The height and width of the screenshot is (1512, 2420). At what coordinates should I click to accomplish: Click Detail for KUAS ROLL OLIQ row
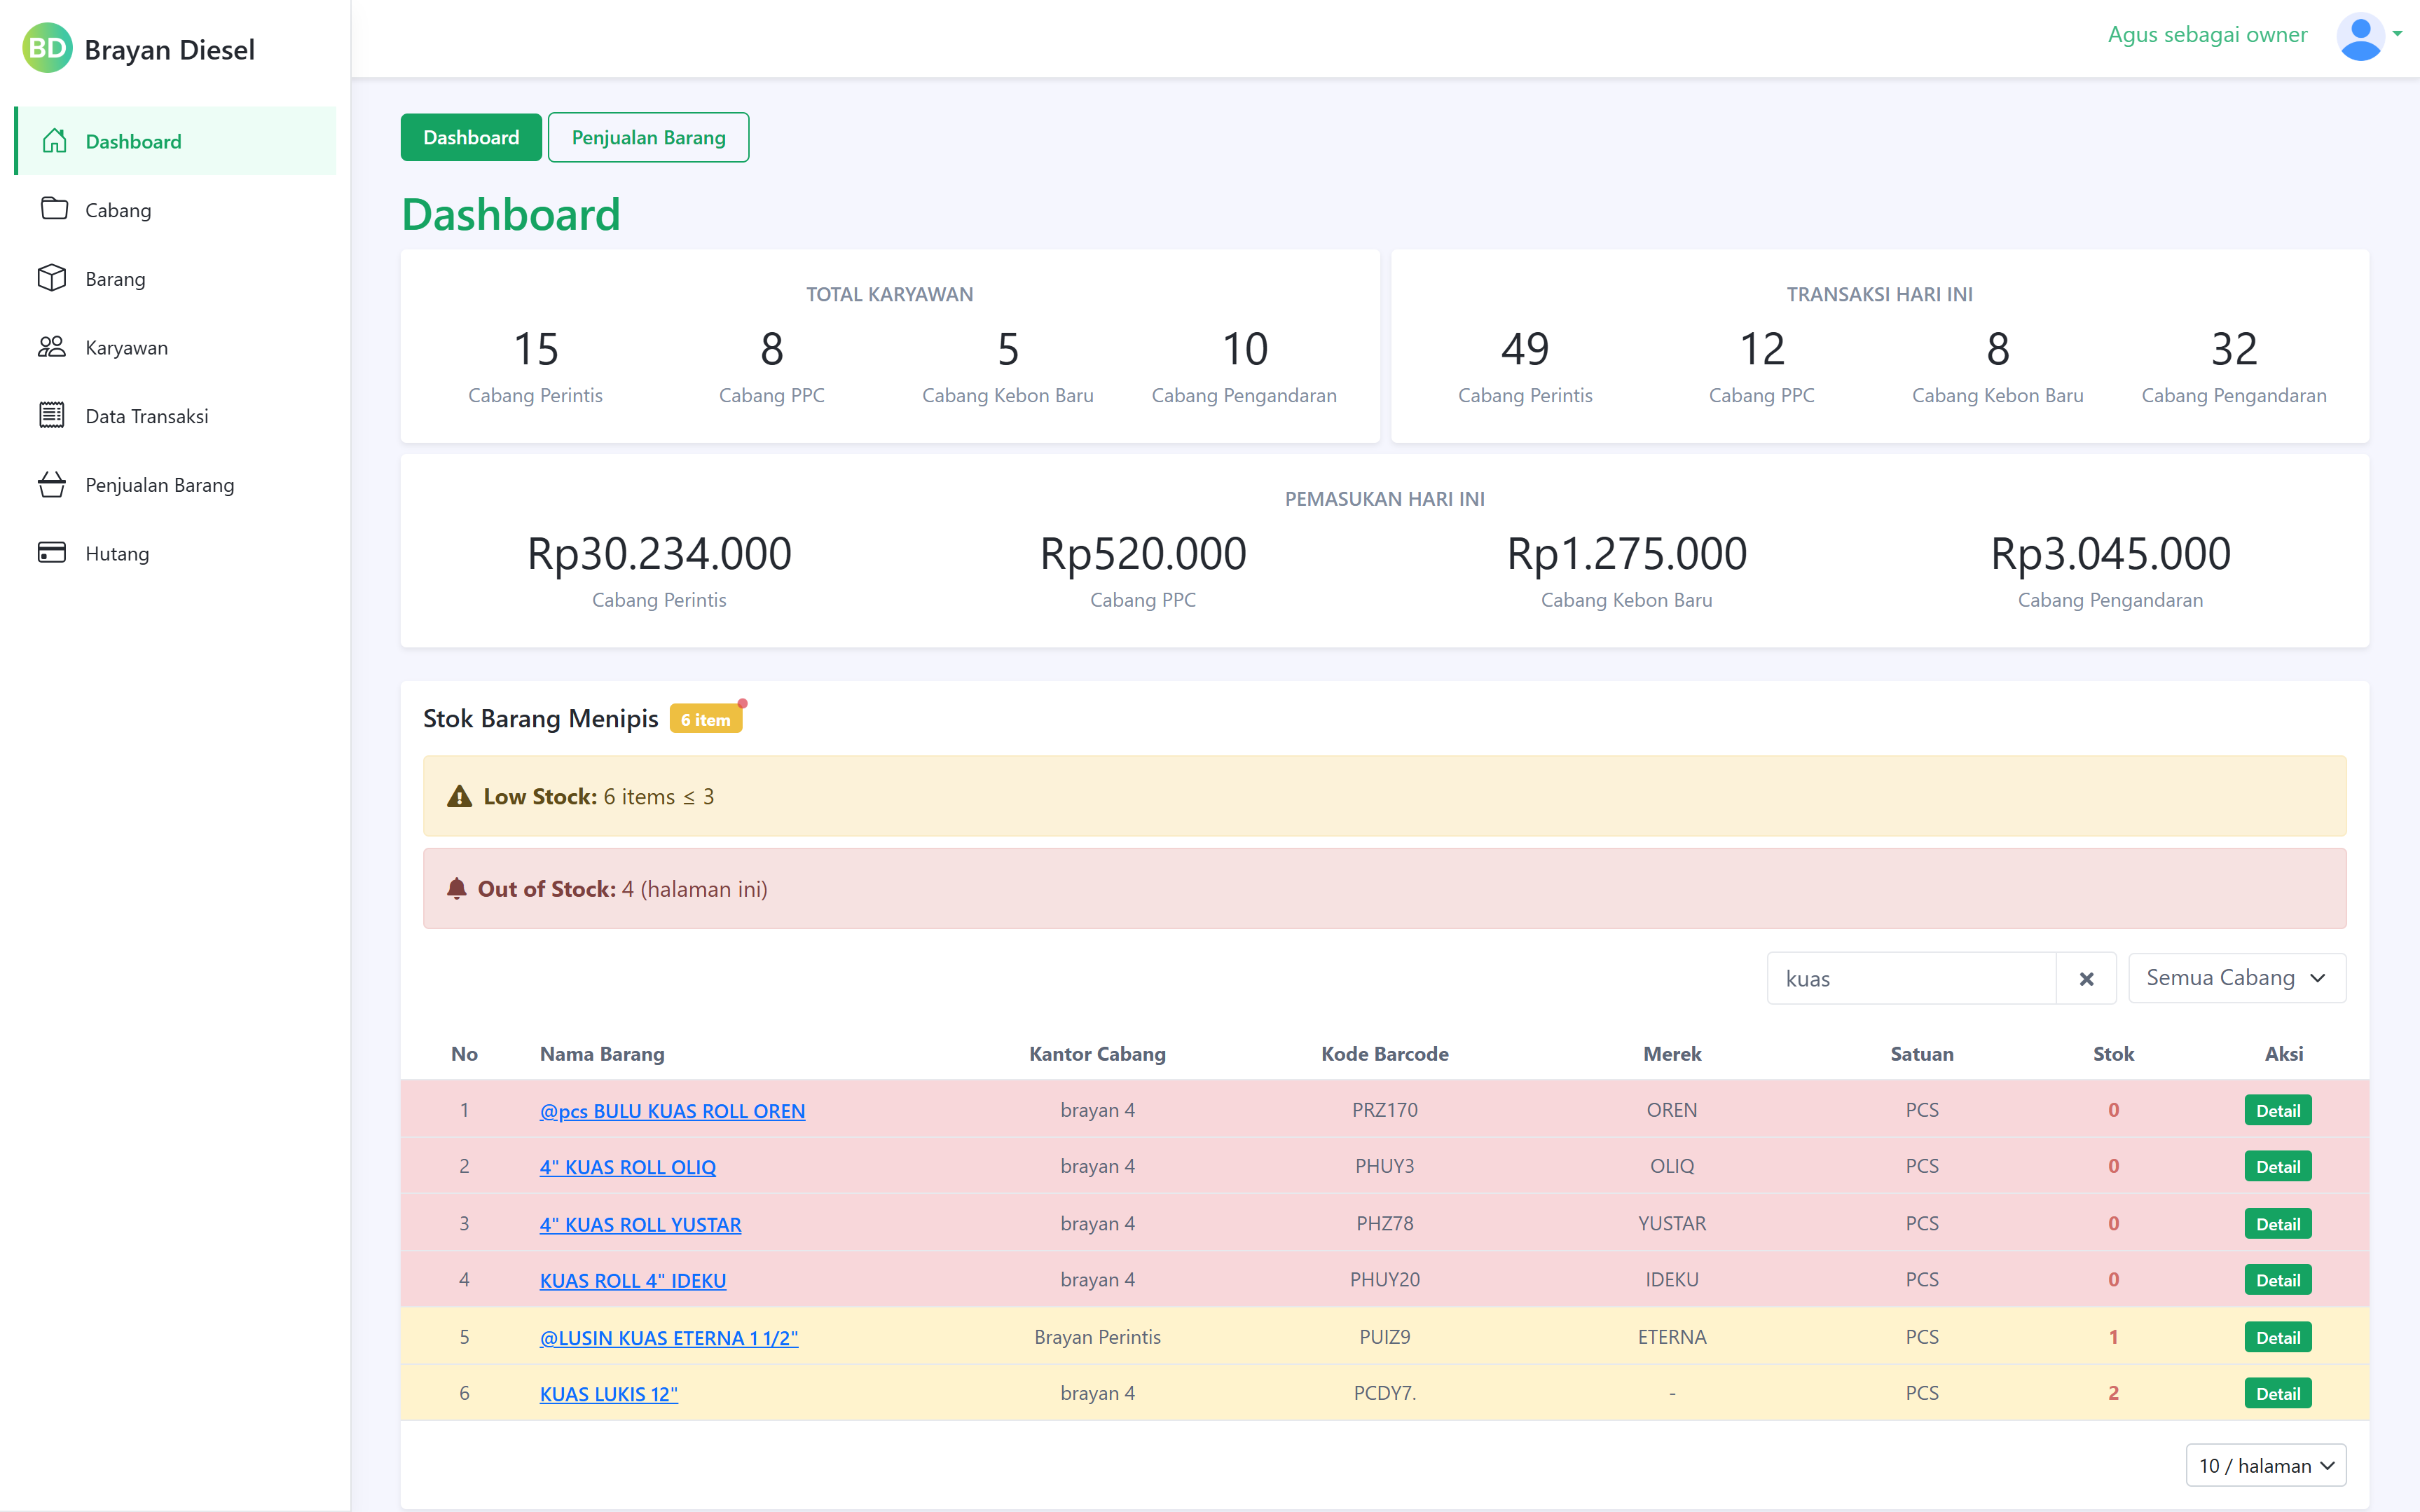coord(2278,1166)
